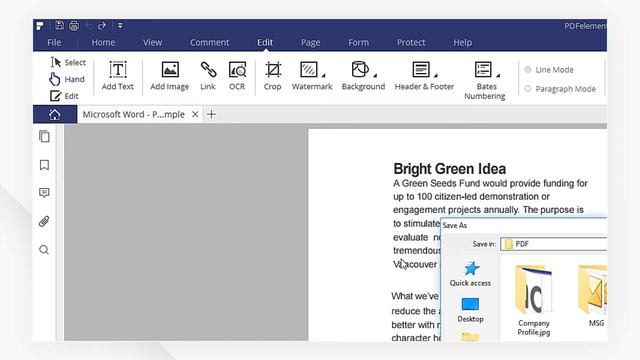Print using the printer icon in the quick toolbar
This screenshot has height=360, width=640.
74,26
